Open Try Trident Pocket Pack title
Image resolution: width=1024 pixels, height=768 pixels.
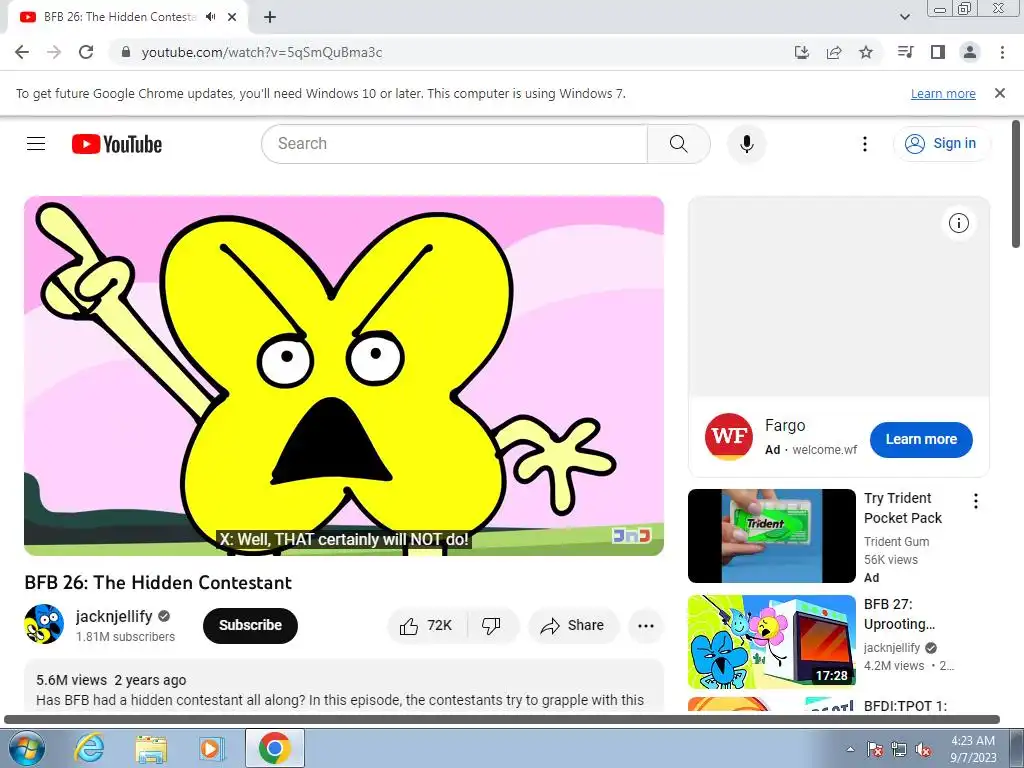[903, 508]
